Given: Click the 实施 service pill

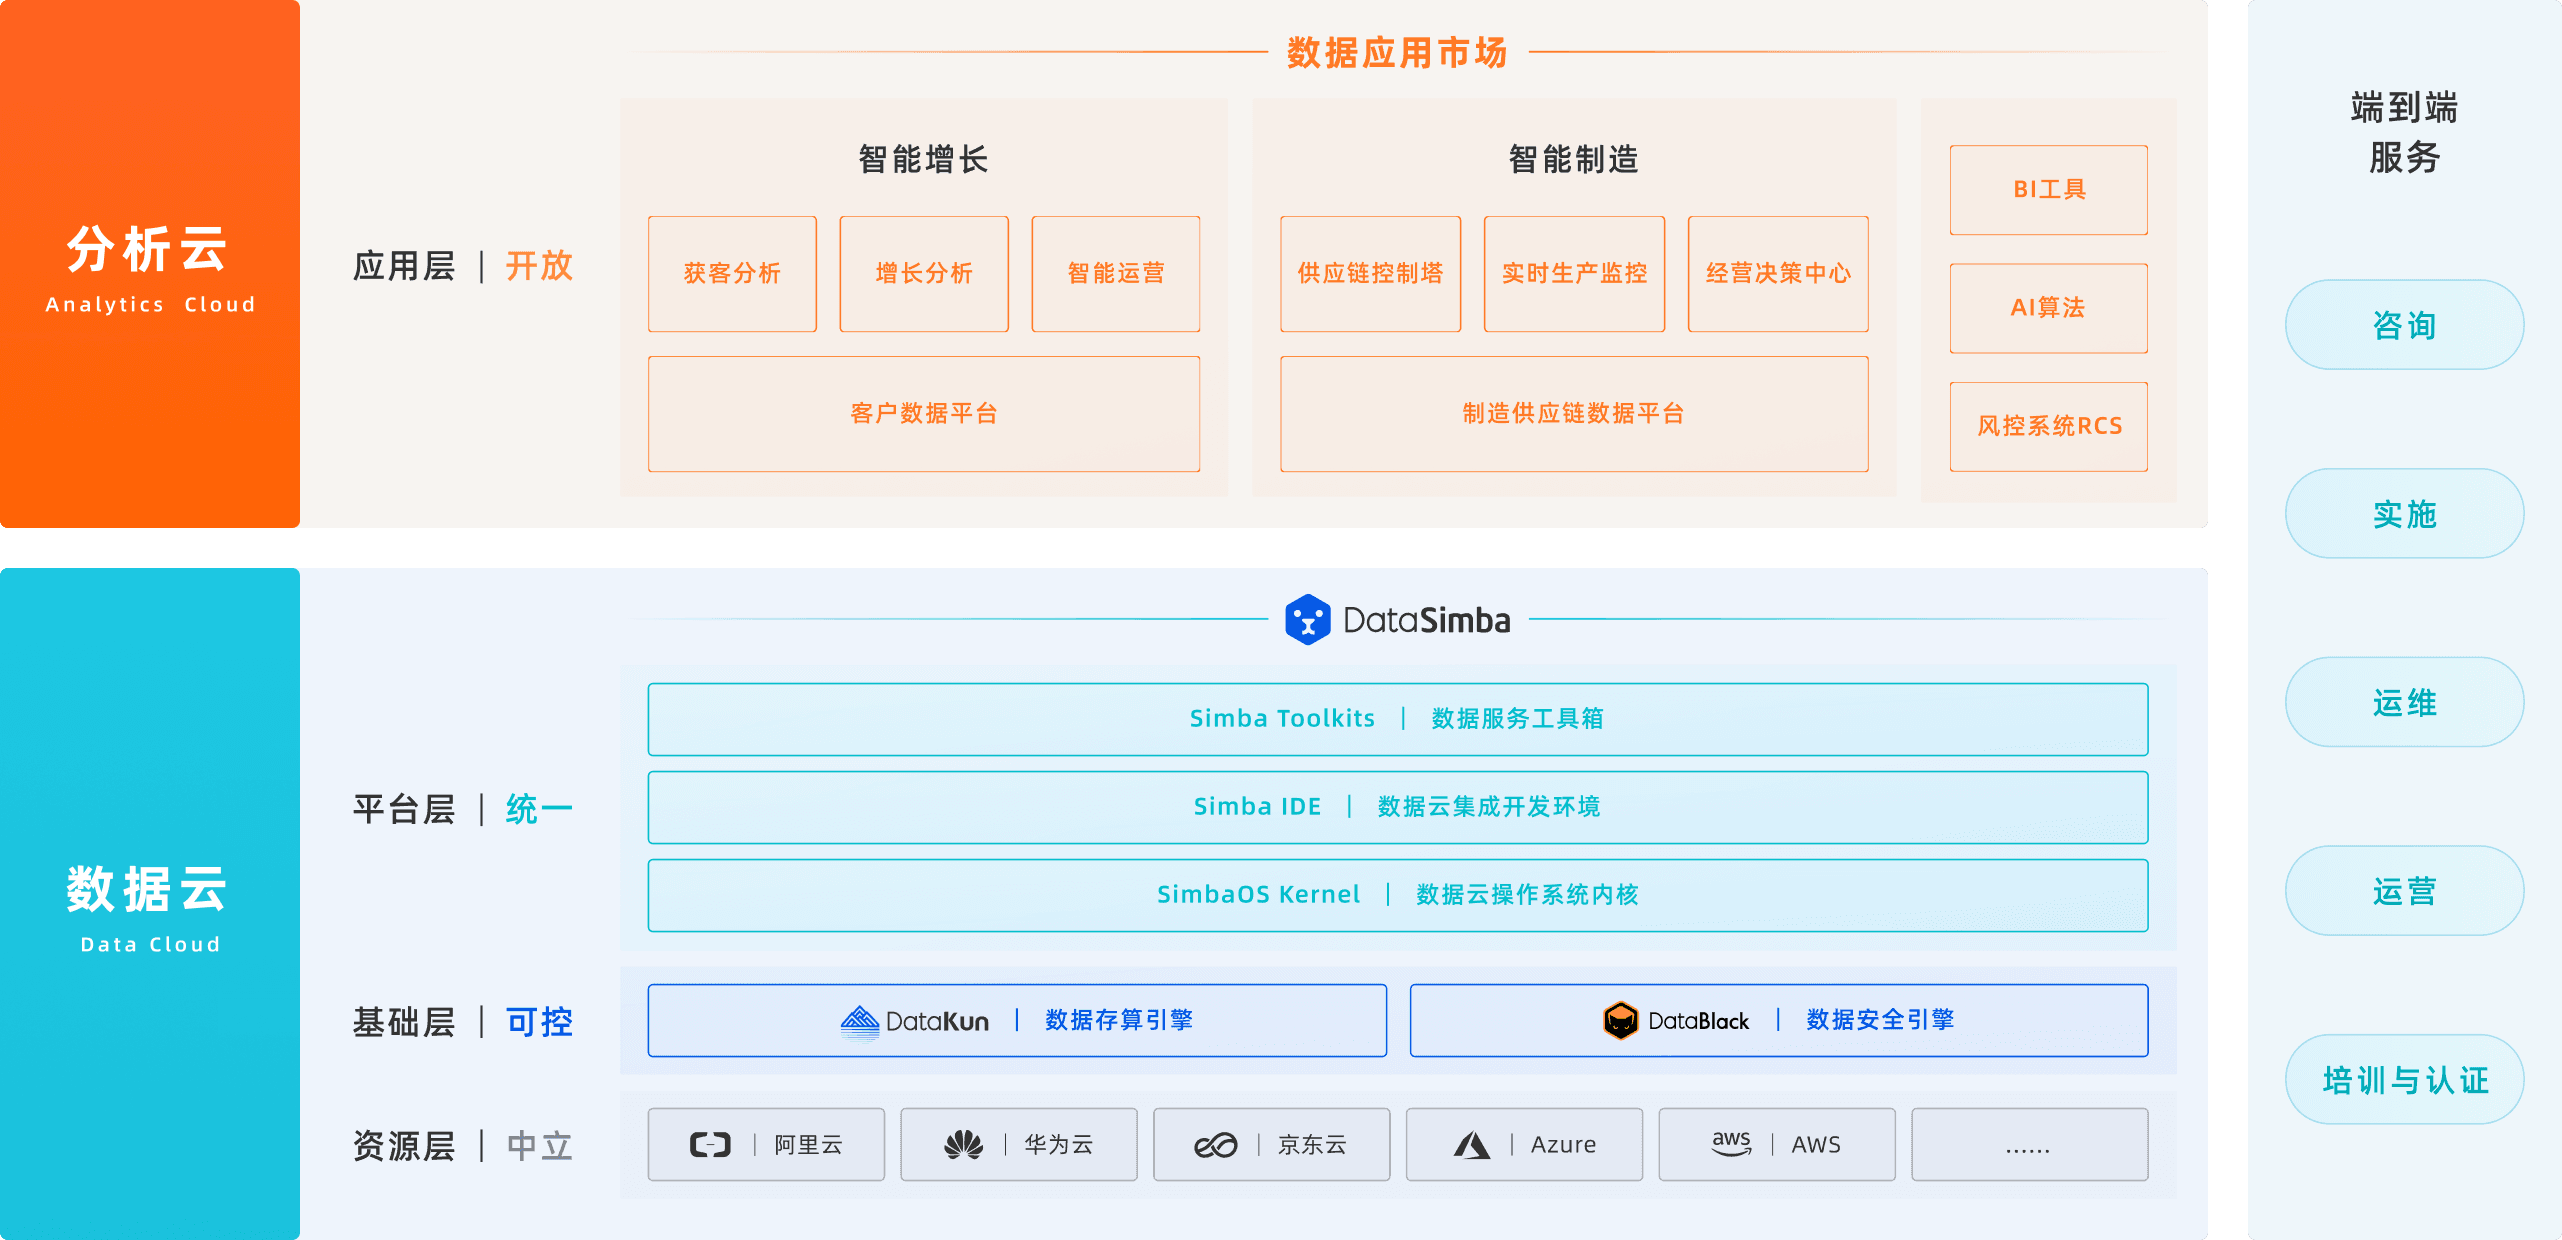Looking at the screenshot, I should point(2404,514).
